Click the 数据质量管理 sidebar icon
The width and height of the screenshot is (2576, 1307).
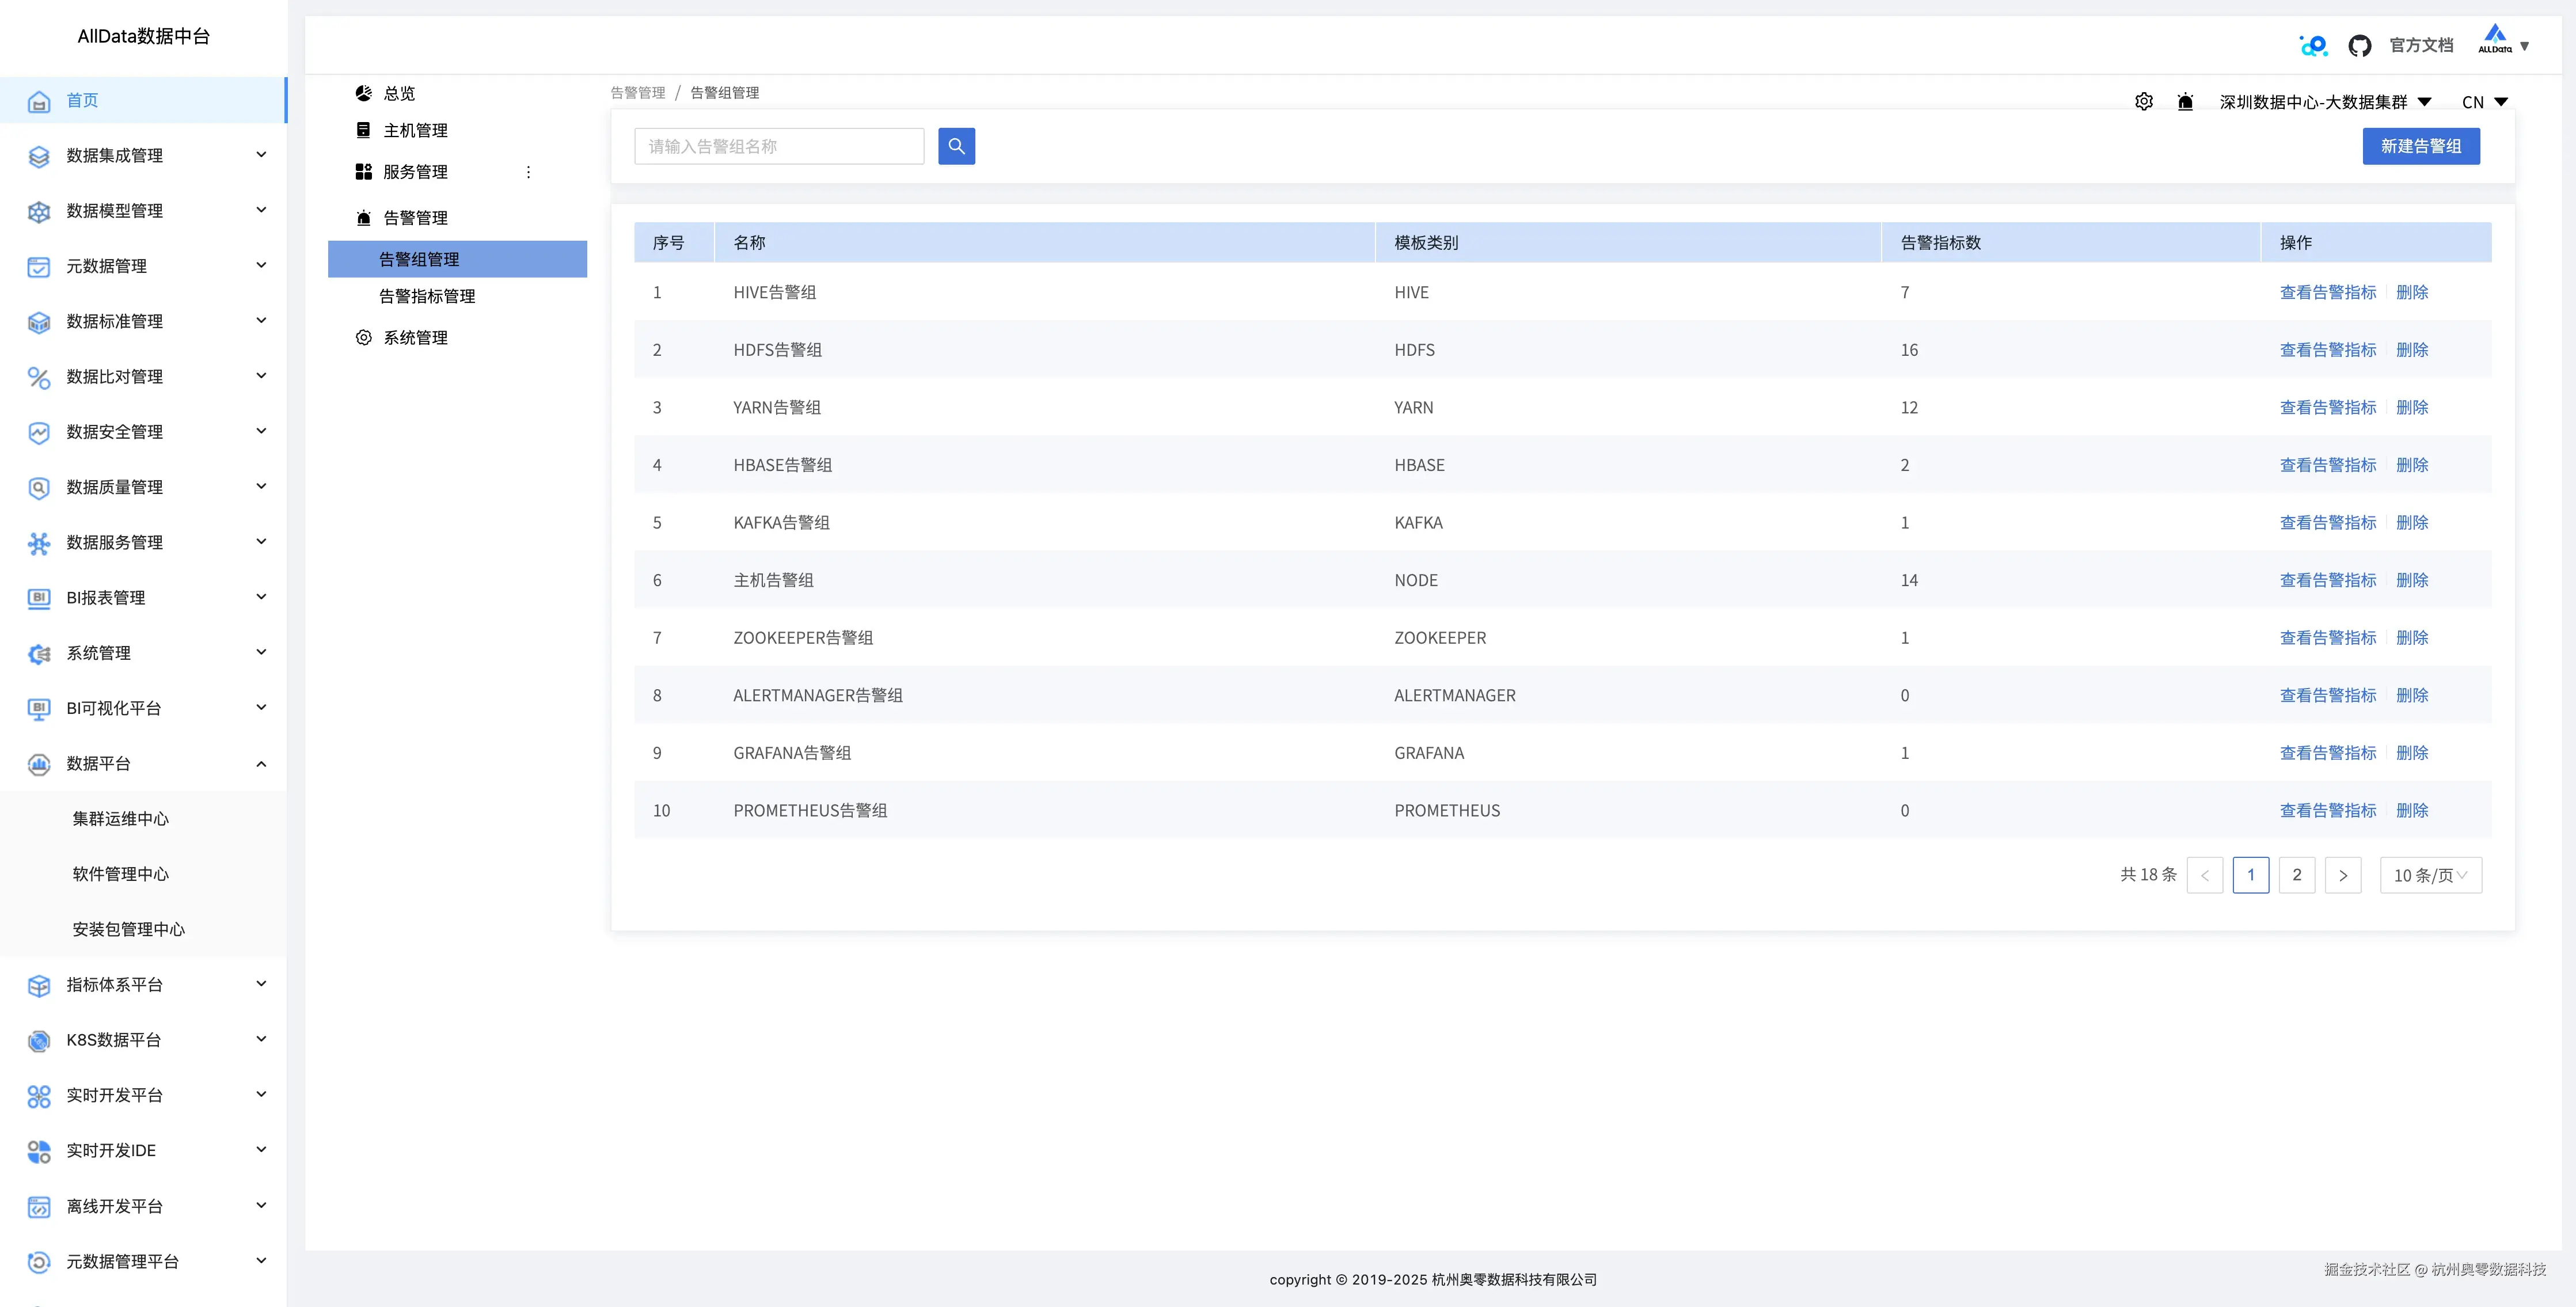39,488
